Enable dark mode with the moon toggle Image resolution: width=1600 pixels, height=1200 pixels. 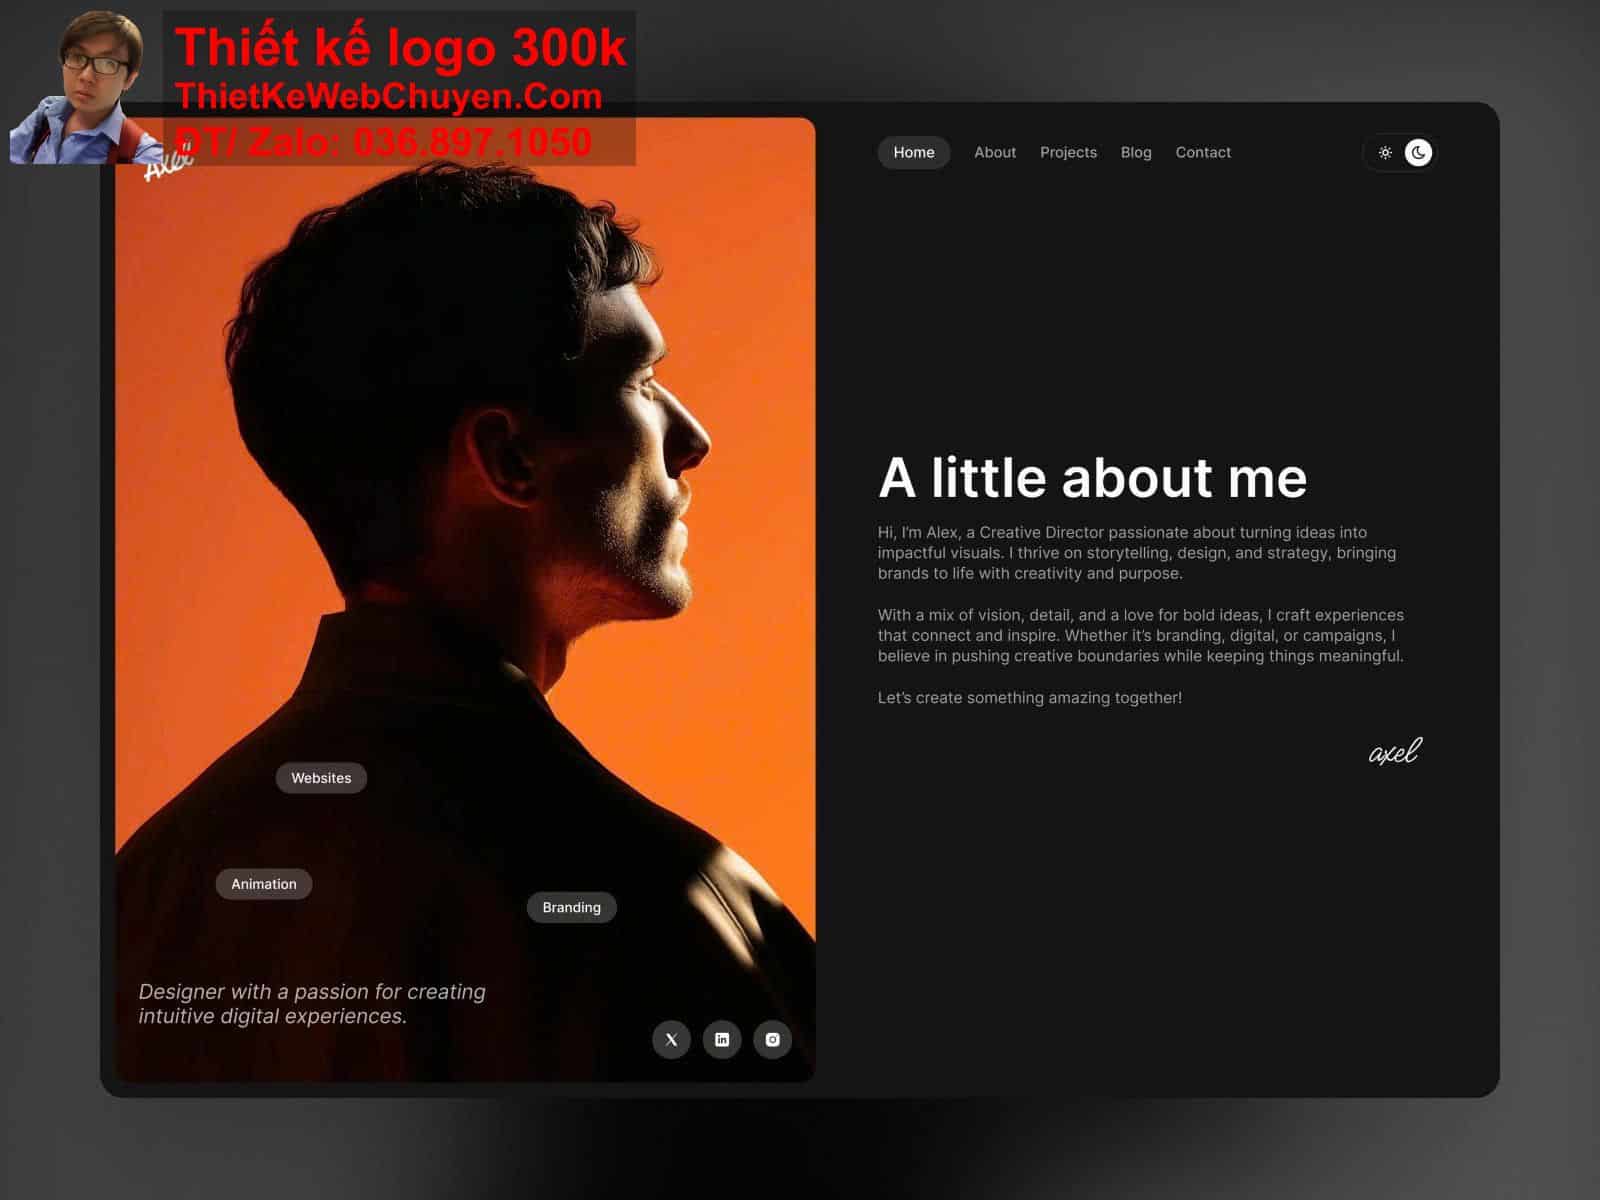[x=1418, y=152]
